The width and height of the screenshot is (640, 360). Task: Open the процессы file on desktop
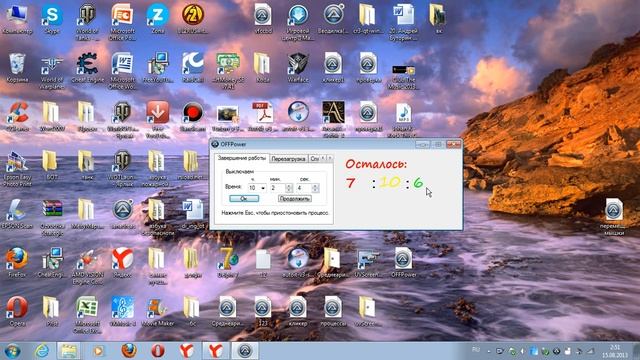pyautogui.click(x=333, y=311)
